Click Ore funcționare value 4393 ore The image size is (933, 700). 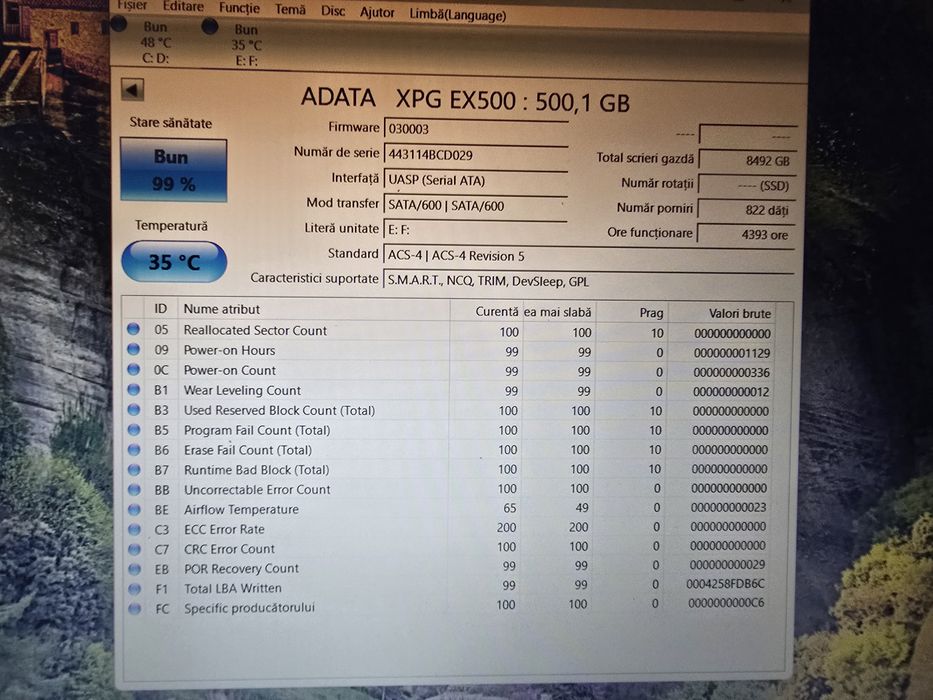coord(746,235)
